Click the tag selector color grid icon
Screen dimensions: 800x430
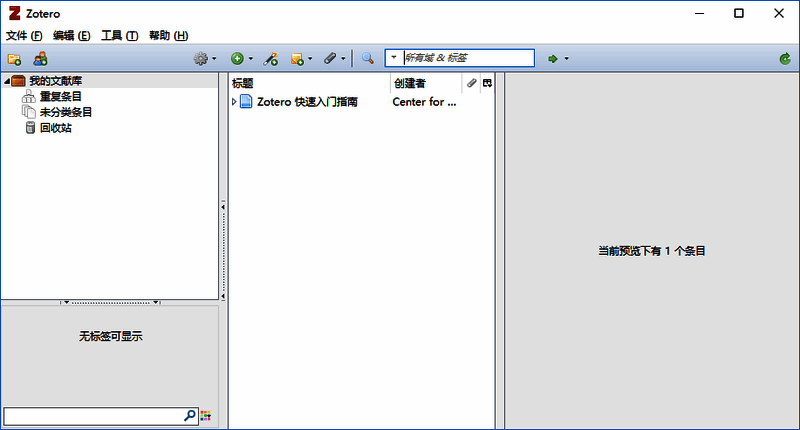coord(206,416)
